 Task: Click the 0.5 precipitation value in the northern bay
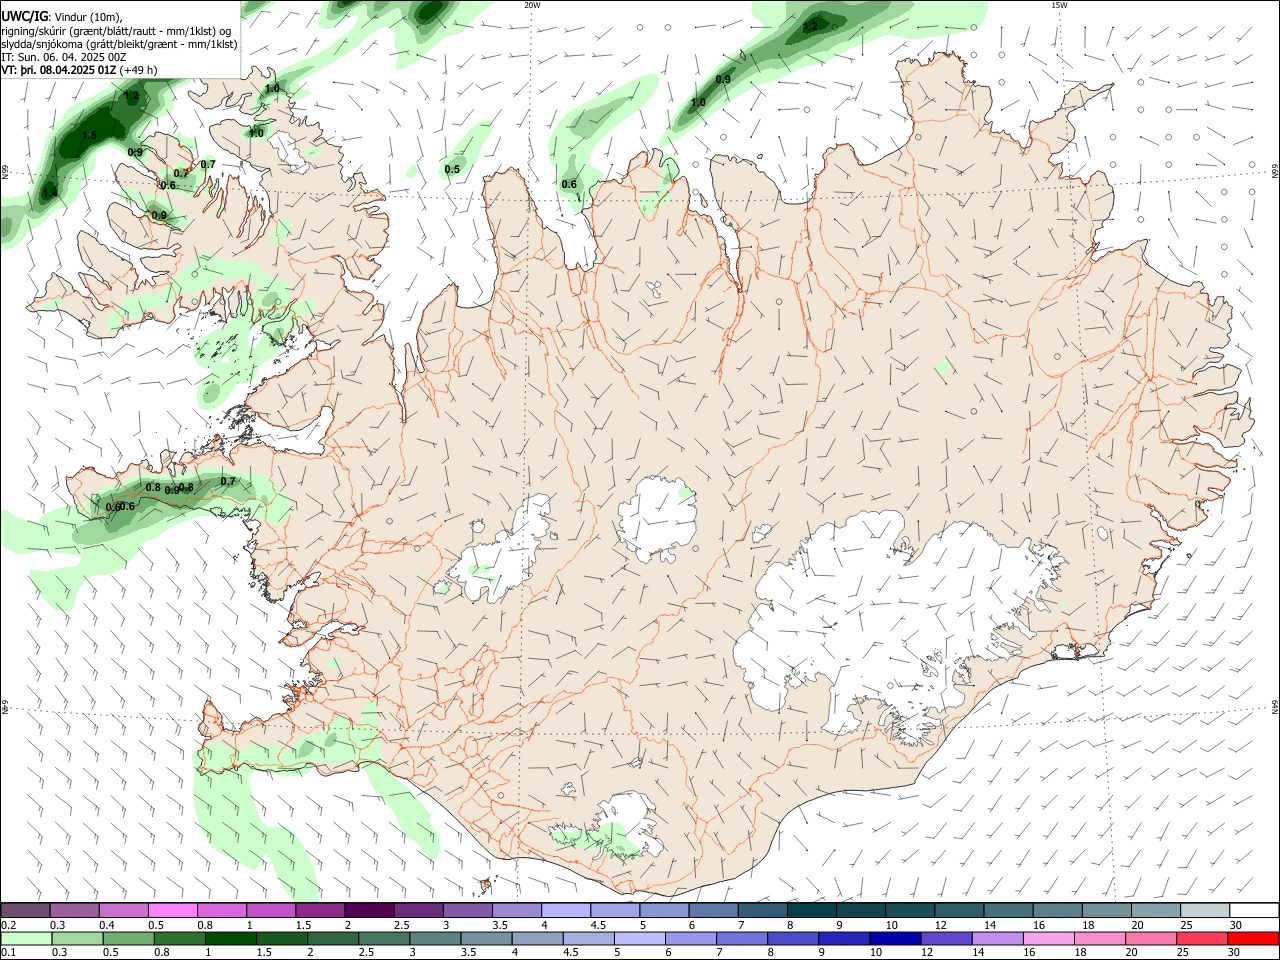(x=452, y=169)
